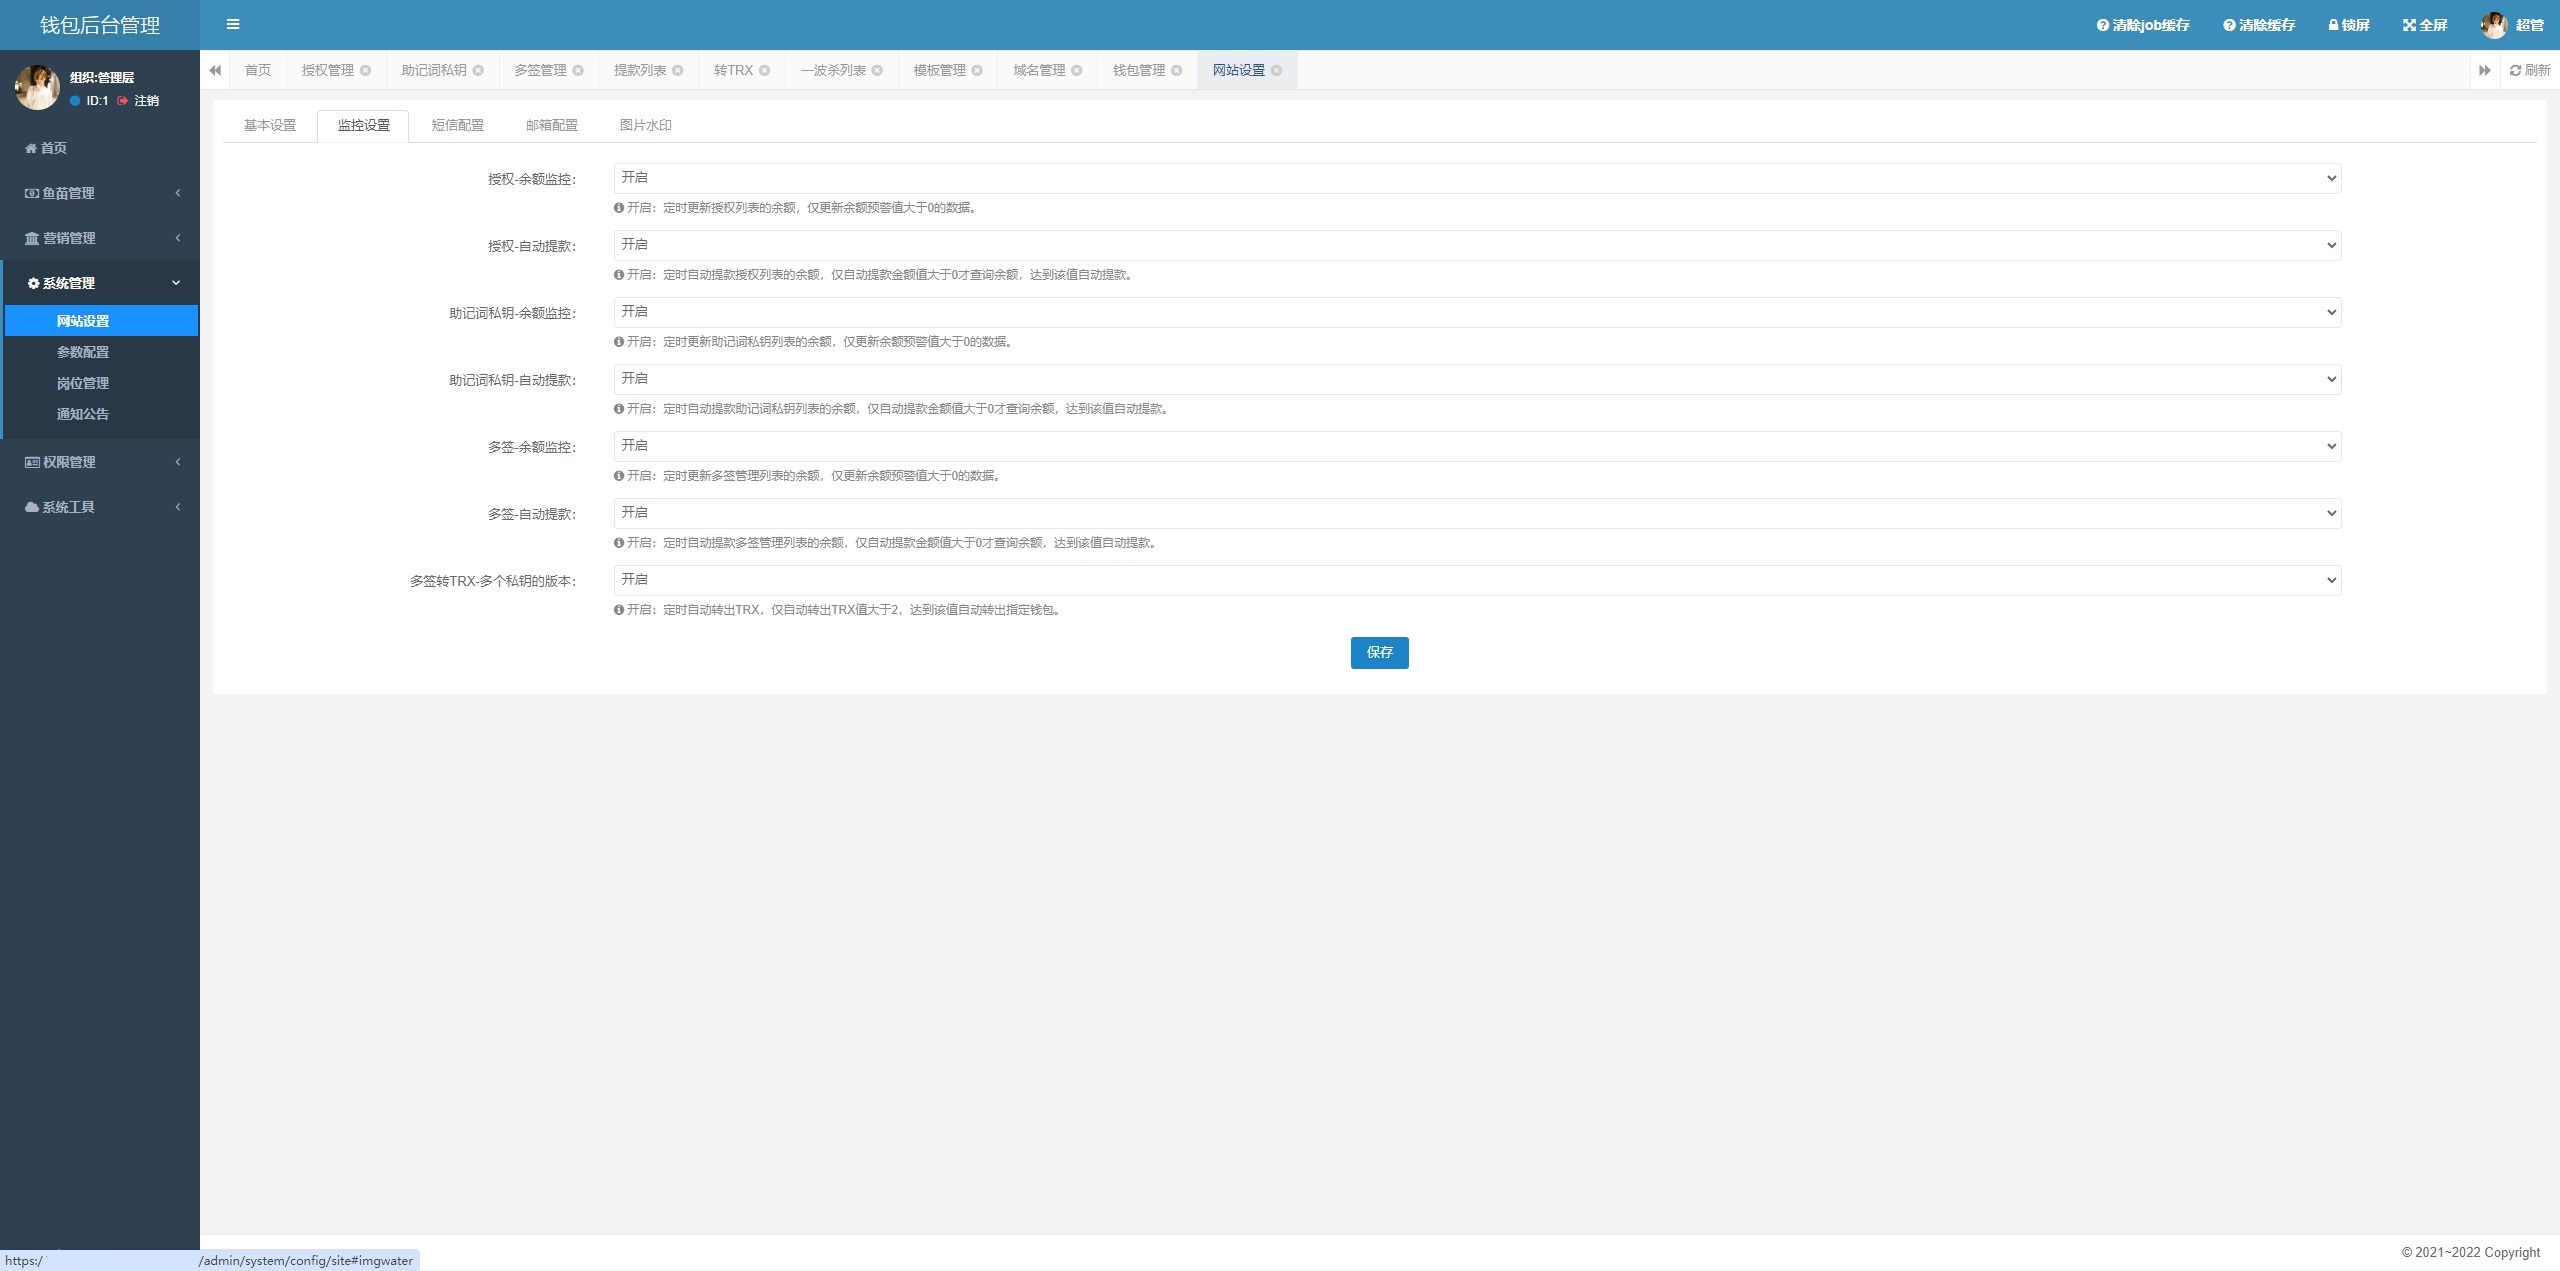The height and width of the screenshot is (1271, 2560).
Task: Switch to the 图片水印 tab
Action: click(x=645, y=125)
